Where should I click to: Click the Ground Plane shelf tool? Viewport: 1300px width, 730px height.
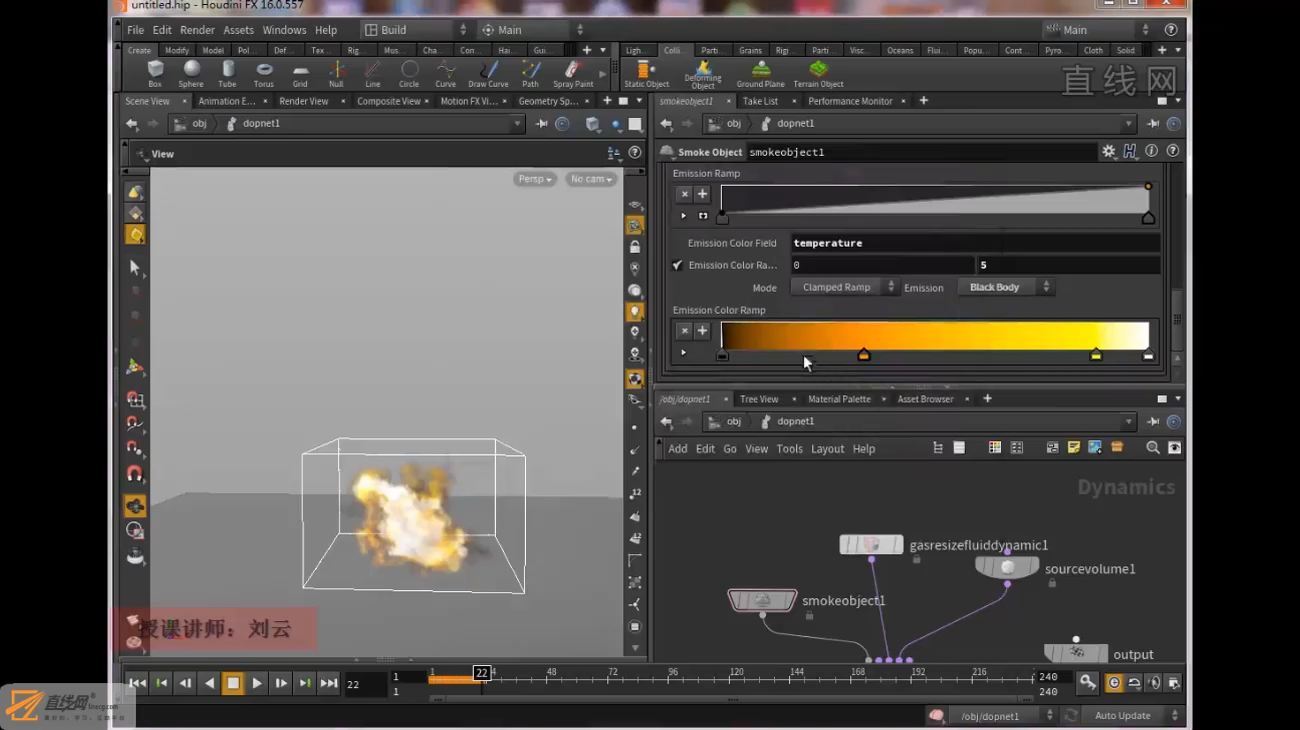pos(760,73)
